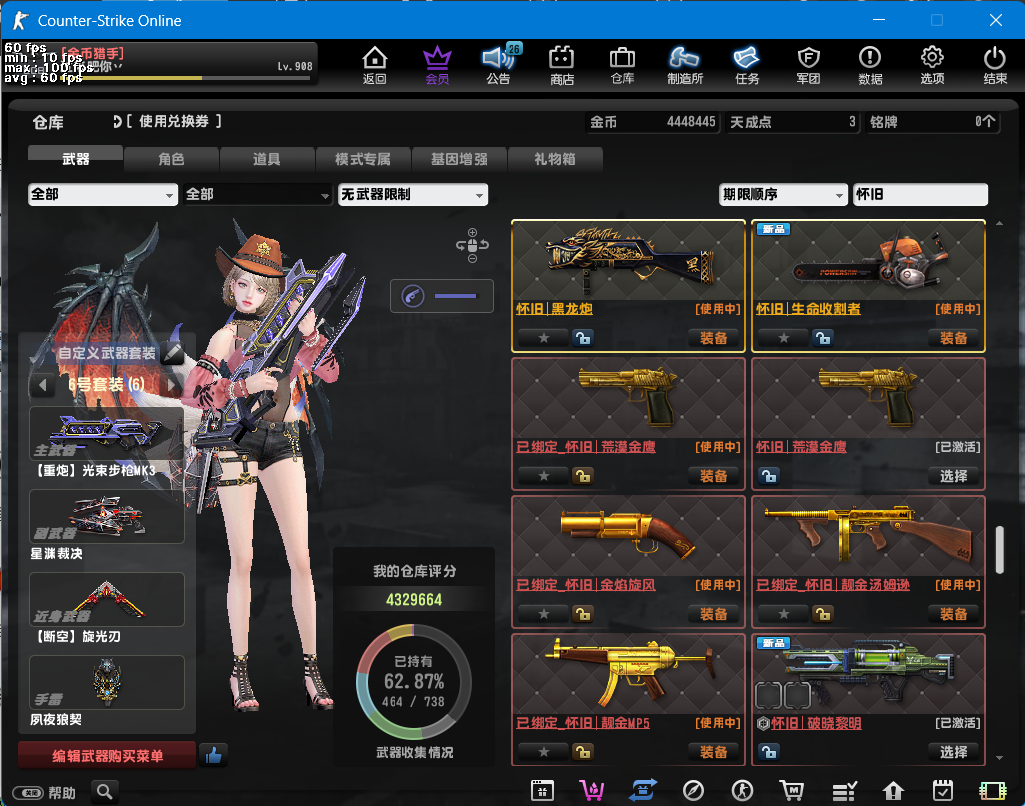This screenshot has width=1025, height=806.
Task: Click 装备 on the 怀旧|黑龙炮 card
Action: [x=713, y=338]
